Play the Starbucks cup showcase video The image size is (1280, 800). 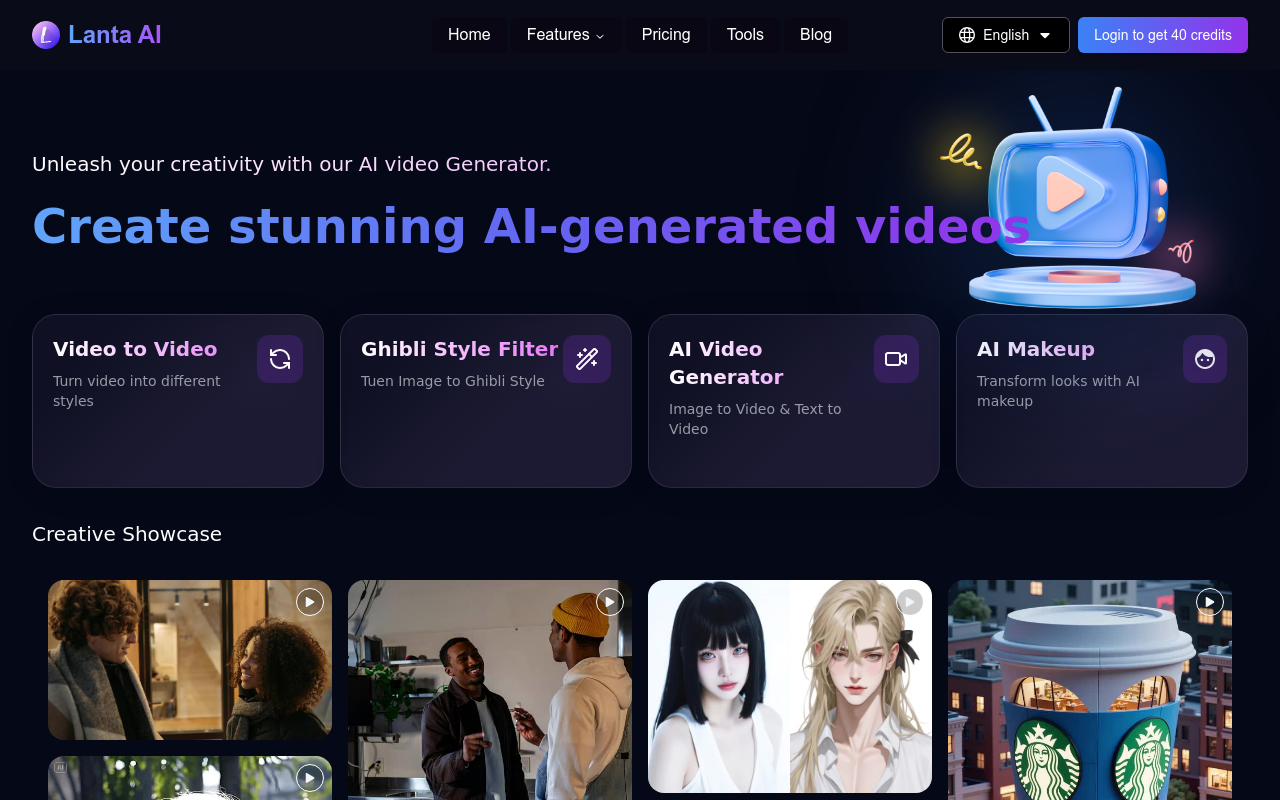coord(1210,602)
